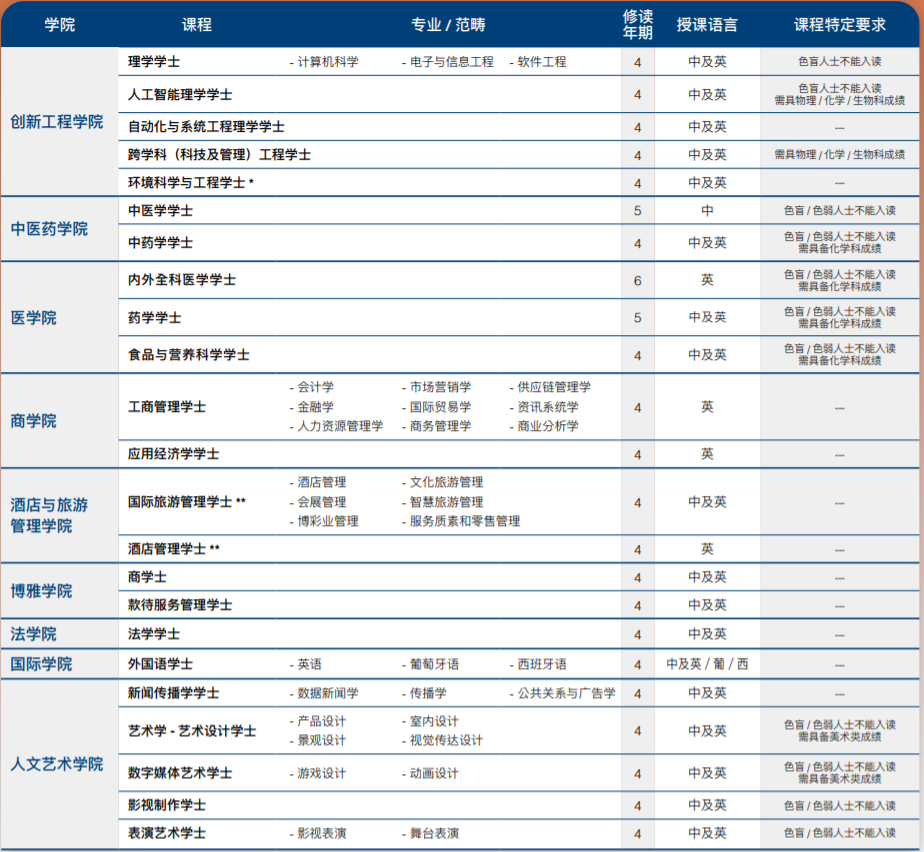Click the 游戏设计 specialization

318,774
